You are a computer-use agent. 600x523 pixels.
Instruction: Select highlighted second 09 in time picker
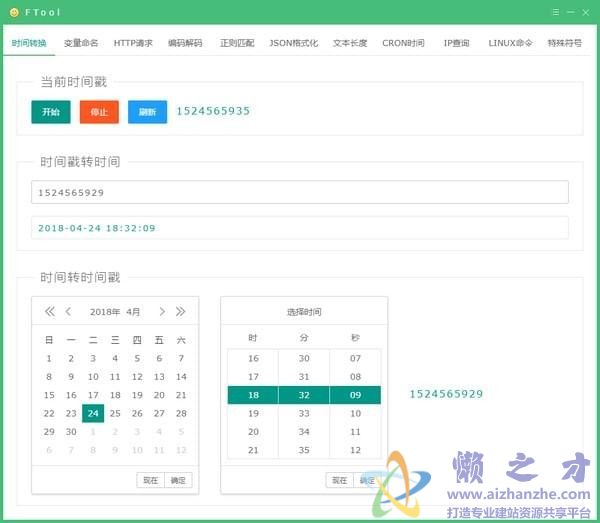(355, 395)
